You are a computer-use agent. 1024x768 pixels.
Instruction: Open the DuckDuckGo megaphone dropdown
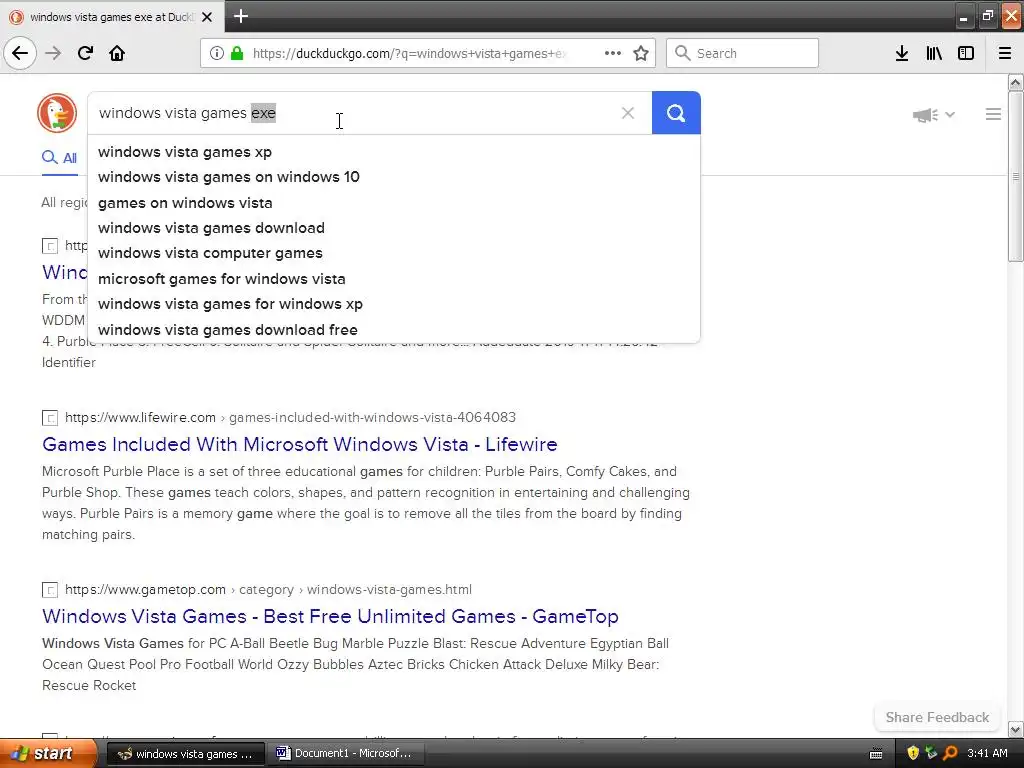(934, 115)
